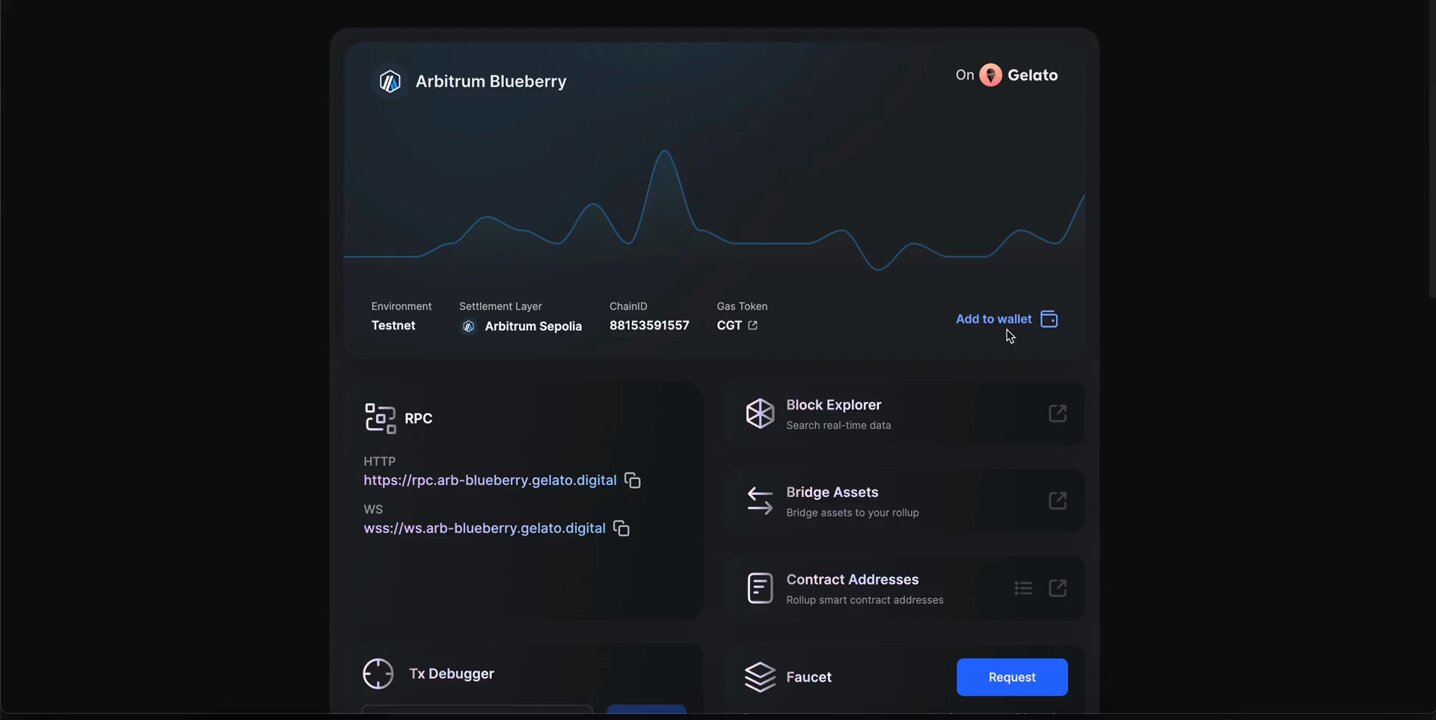The height and width of the screenshot is (720, 1436).
Task: Open the external link icon next to CGT
Action: 752,324
